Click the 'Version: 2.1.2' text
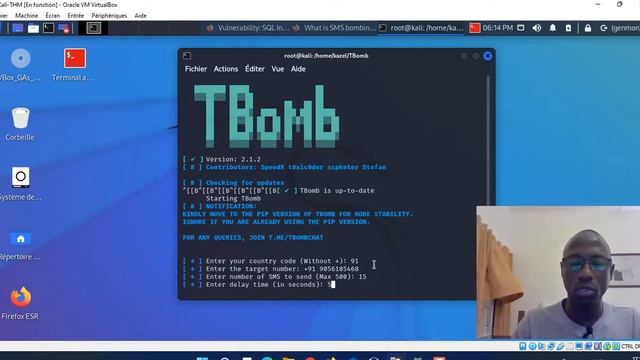Viewport: 640px width, 360px height. tap(233, 159)
